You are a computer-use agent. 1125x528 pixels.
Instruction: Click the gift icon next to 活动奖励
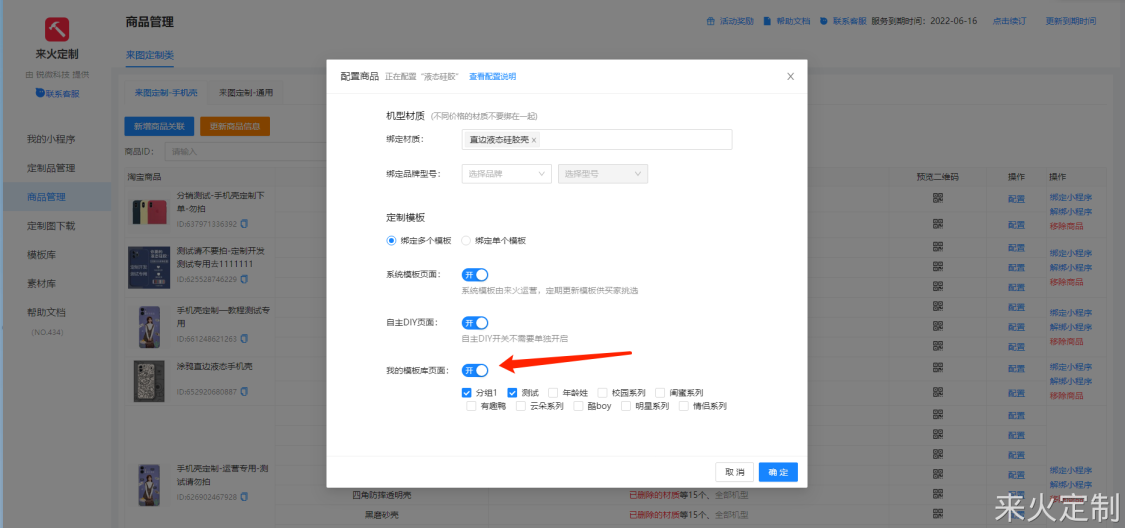711,21
